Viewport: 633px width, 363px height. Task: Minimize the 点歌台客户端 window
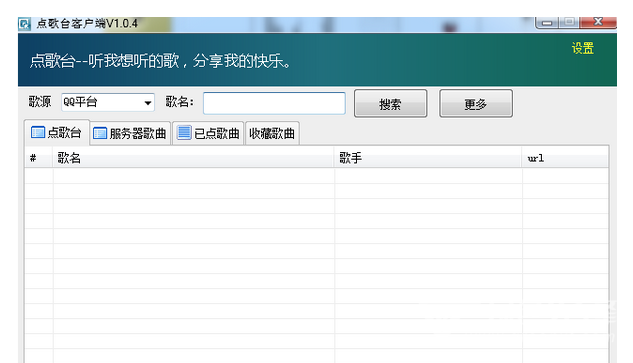pyautogui.click(x=547, y=23)
